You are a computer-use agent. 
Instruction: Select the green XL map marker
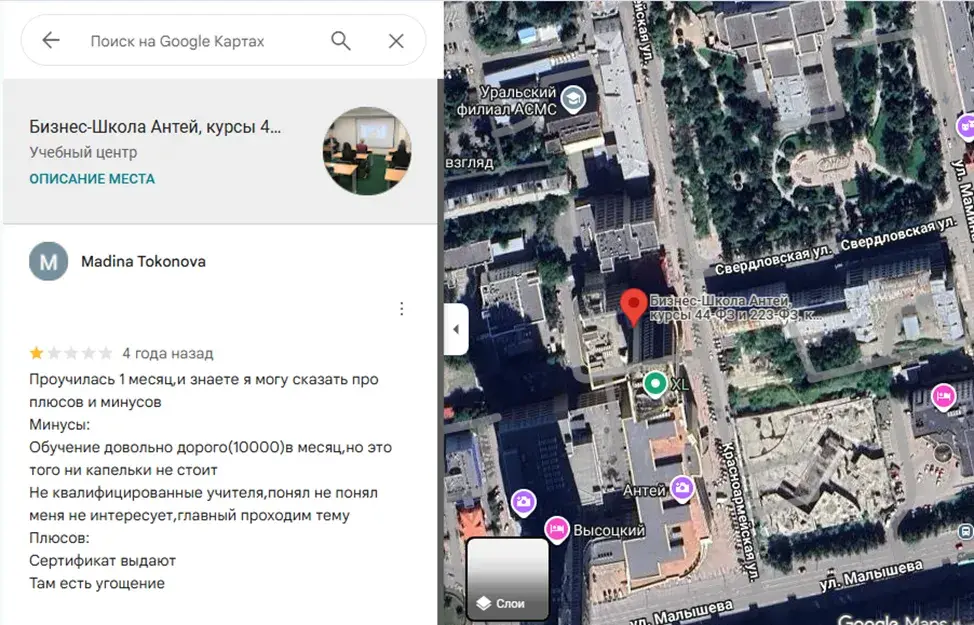655,384
